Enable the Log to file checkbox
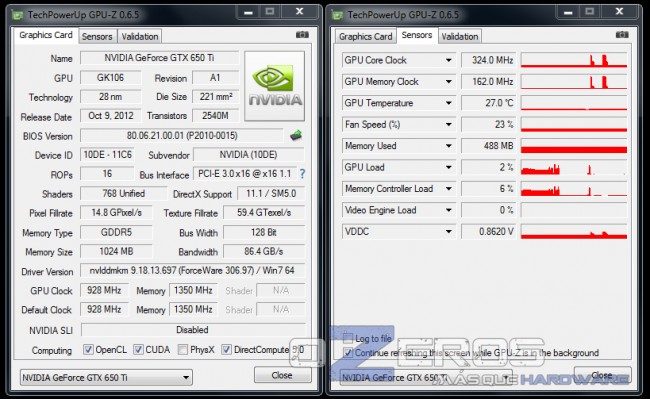 click(x=348, y=338)
